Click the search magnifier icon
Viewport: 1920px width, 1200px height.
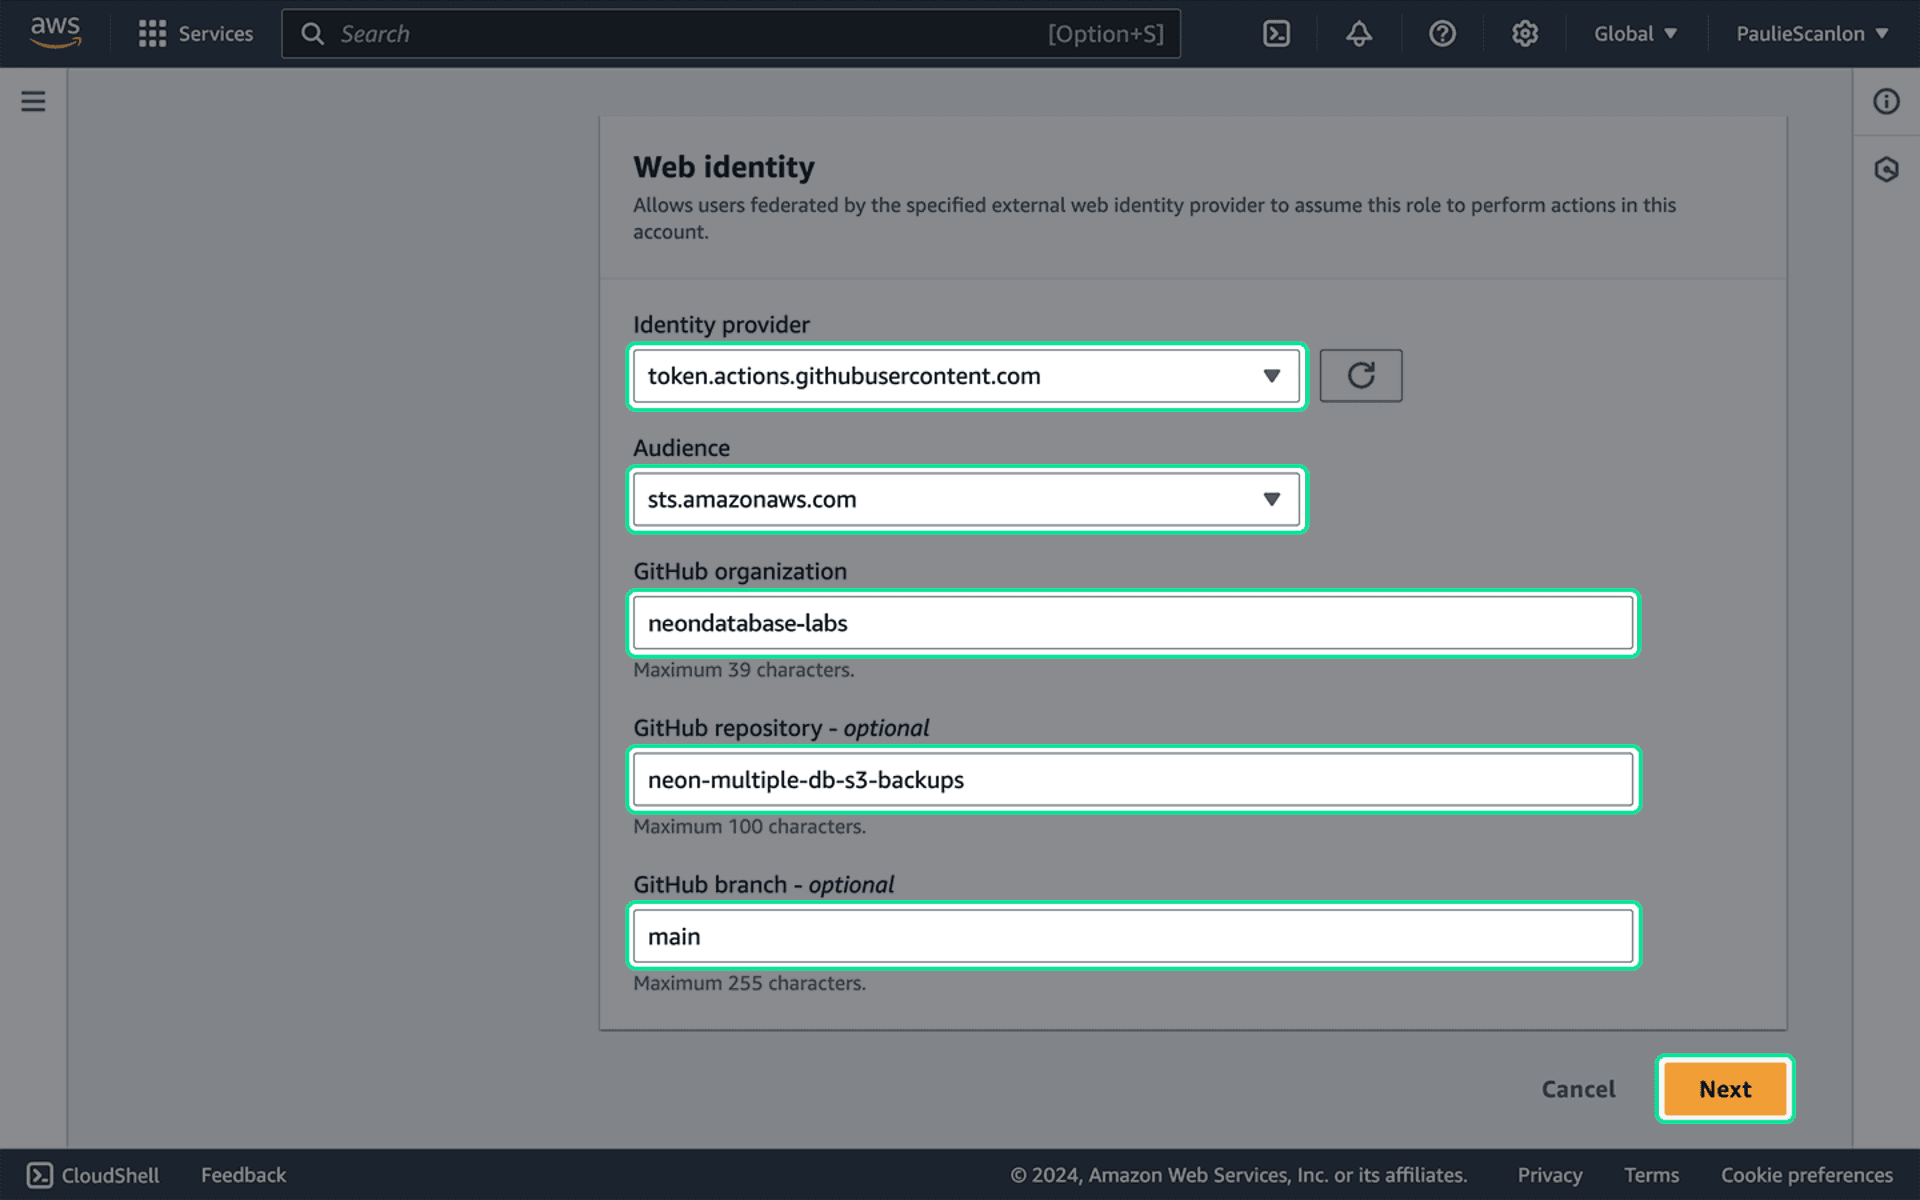[x=313, y=33]
